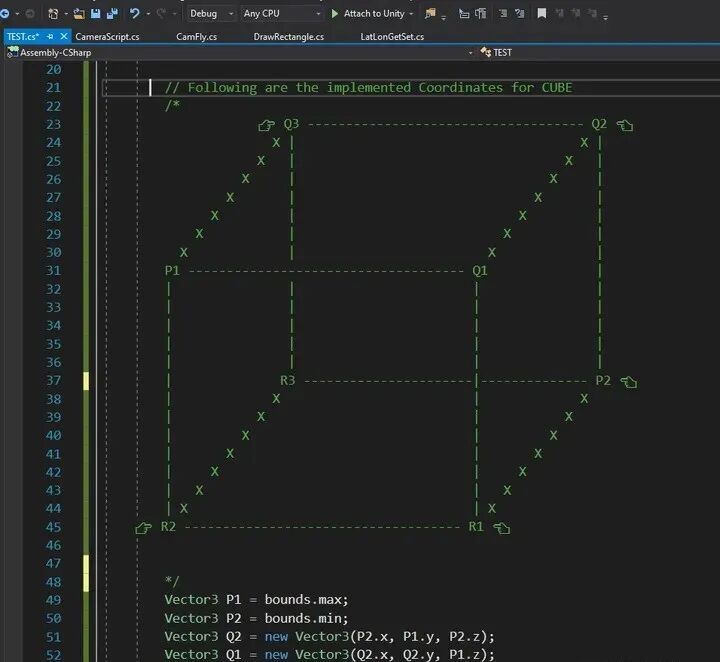
Task: Click the Undo arrow icon
Action: point(135,13)
